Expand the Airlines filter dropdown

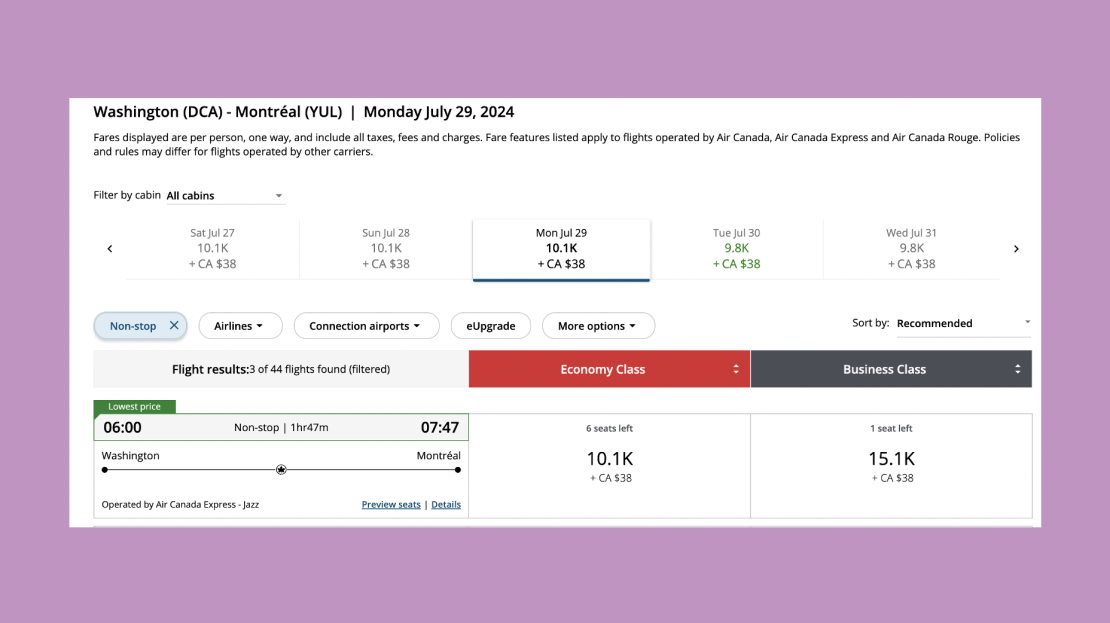click(x=240, y=326)
